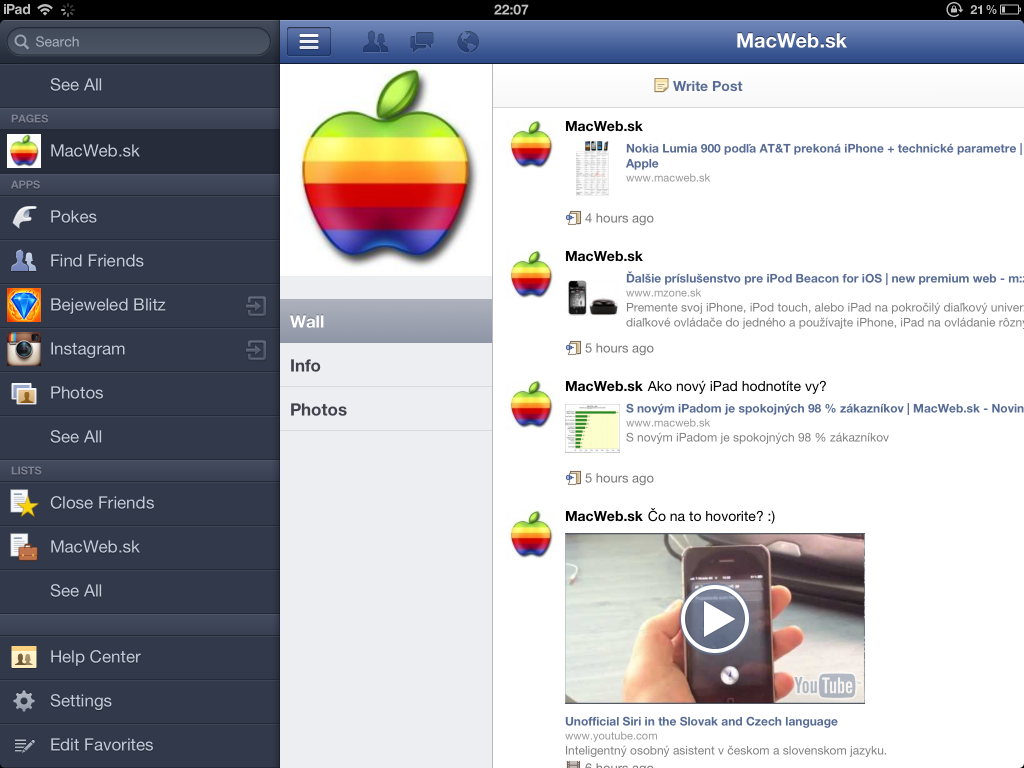
Task: Tap www.mzone.sk source text
Action: [664, 293]
